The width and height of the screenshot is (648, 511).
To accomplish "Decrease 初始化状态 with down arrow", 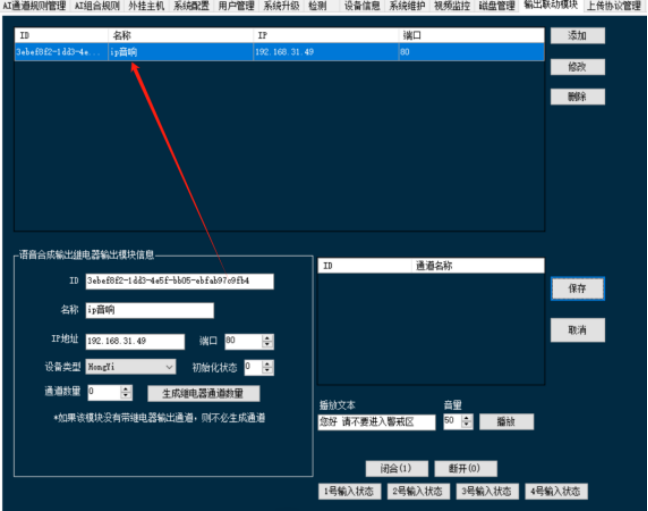I will (x=267, y=371).
